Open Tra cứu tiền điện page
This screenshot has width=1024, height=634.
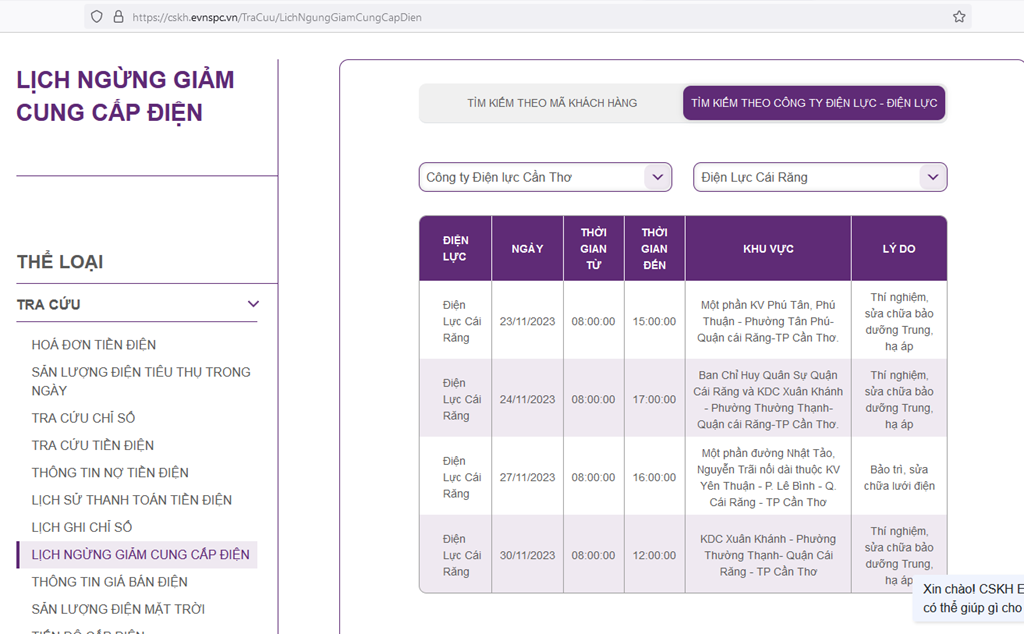point(93,445)
